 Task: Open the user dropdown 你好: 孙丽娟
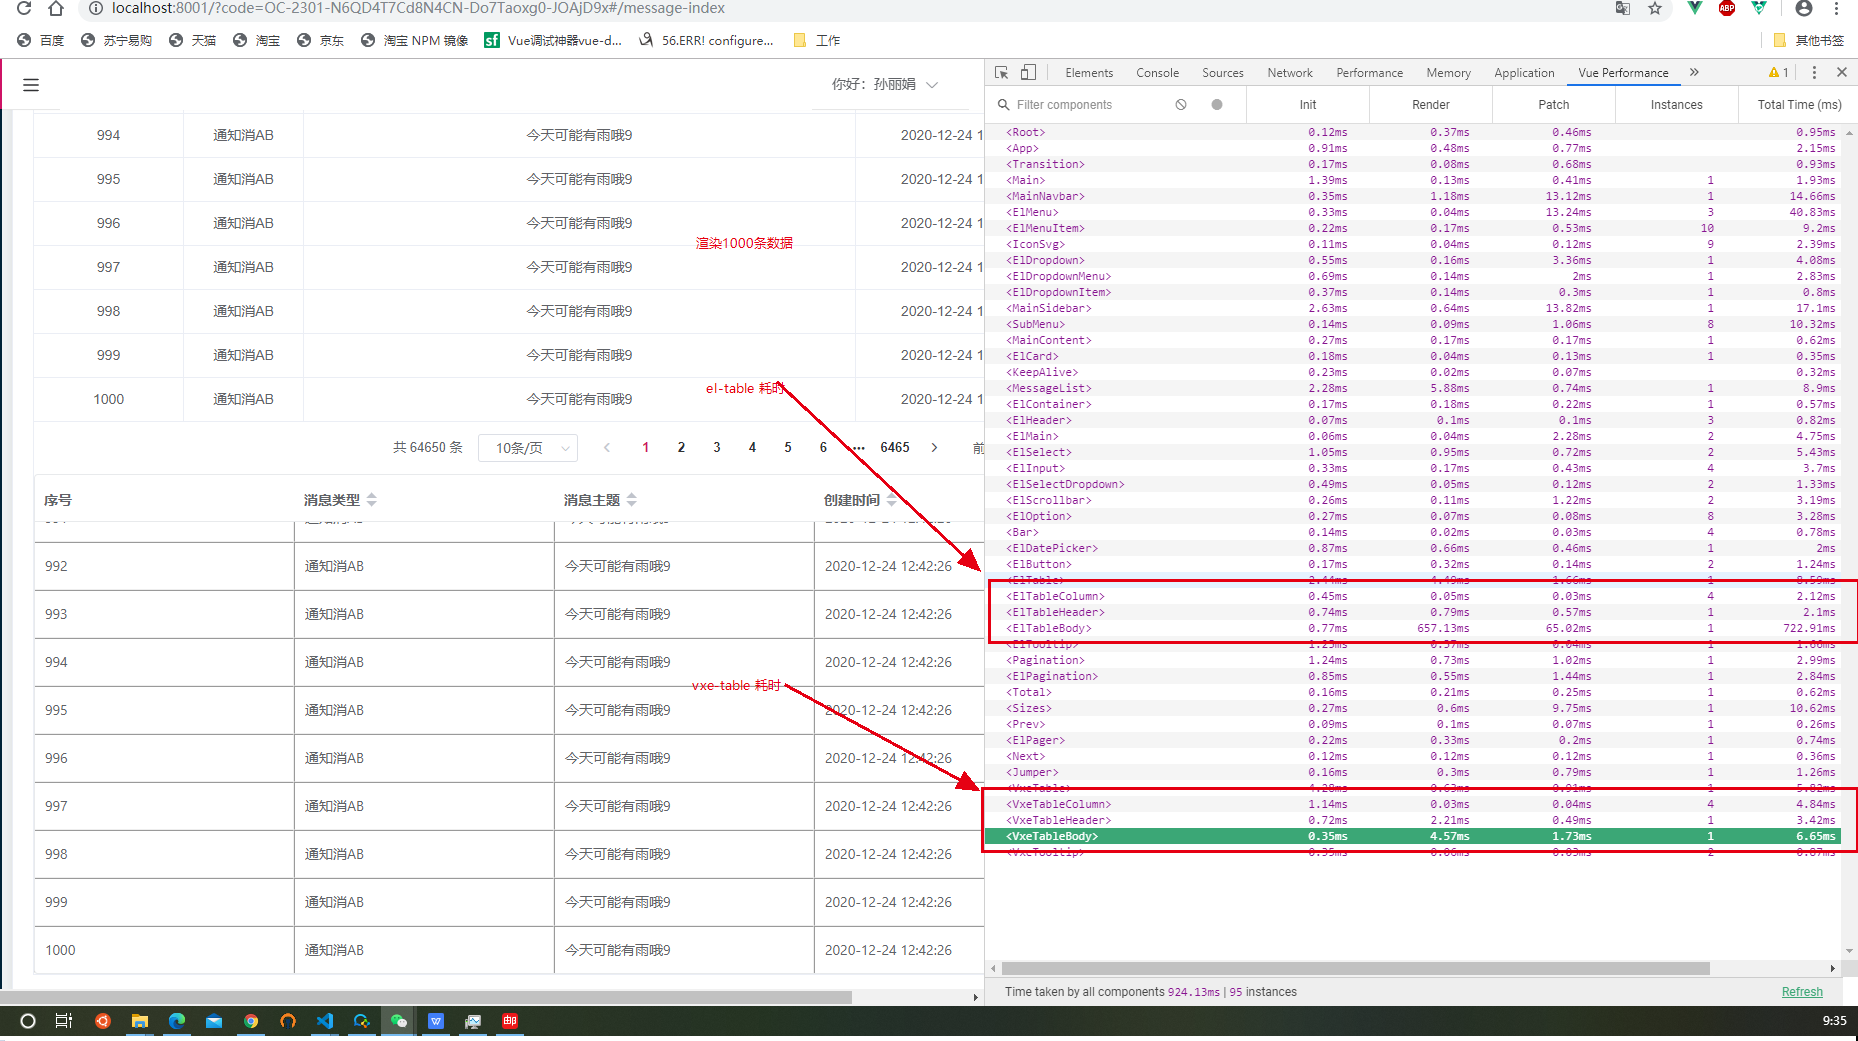coord(885,84)
